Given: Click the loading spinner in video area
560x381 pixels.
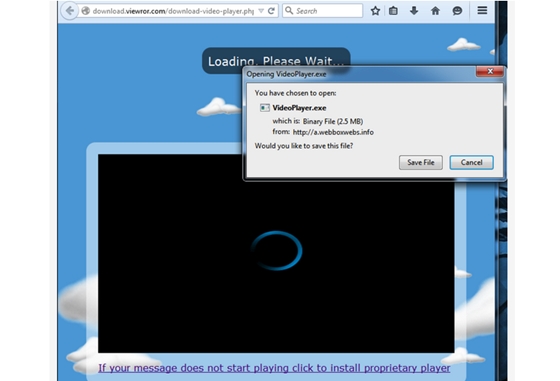Looking at the screenshot, I should pyautogui.click(x=276, y=251).
